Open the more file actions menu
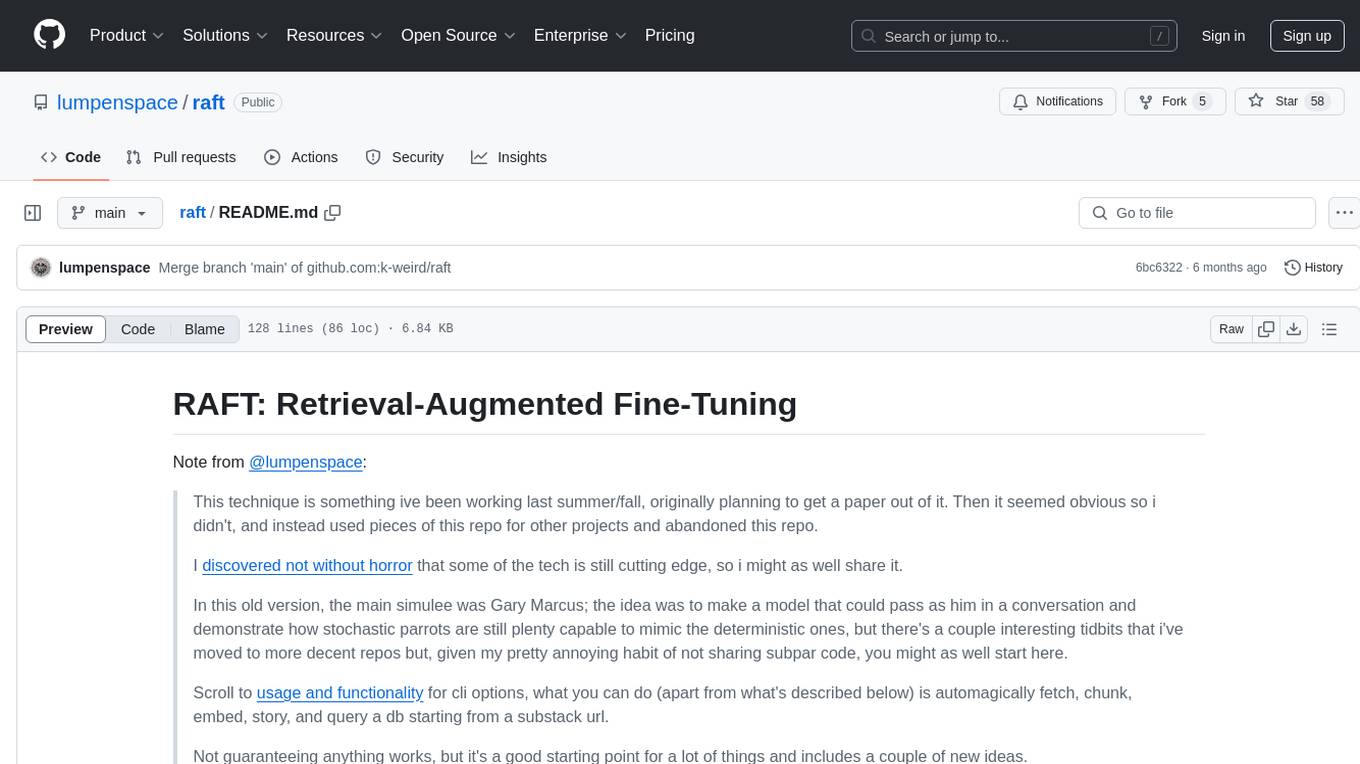Viewport: 1360px width, 764px height. (x=1345, y=213)
